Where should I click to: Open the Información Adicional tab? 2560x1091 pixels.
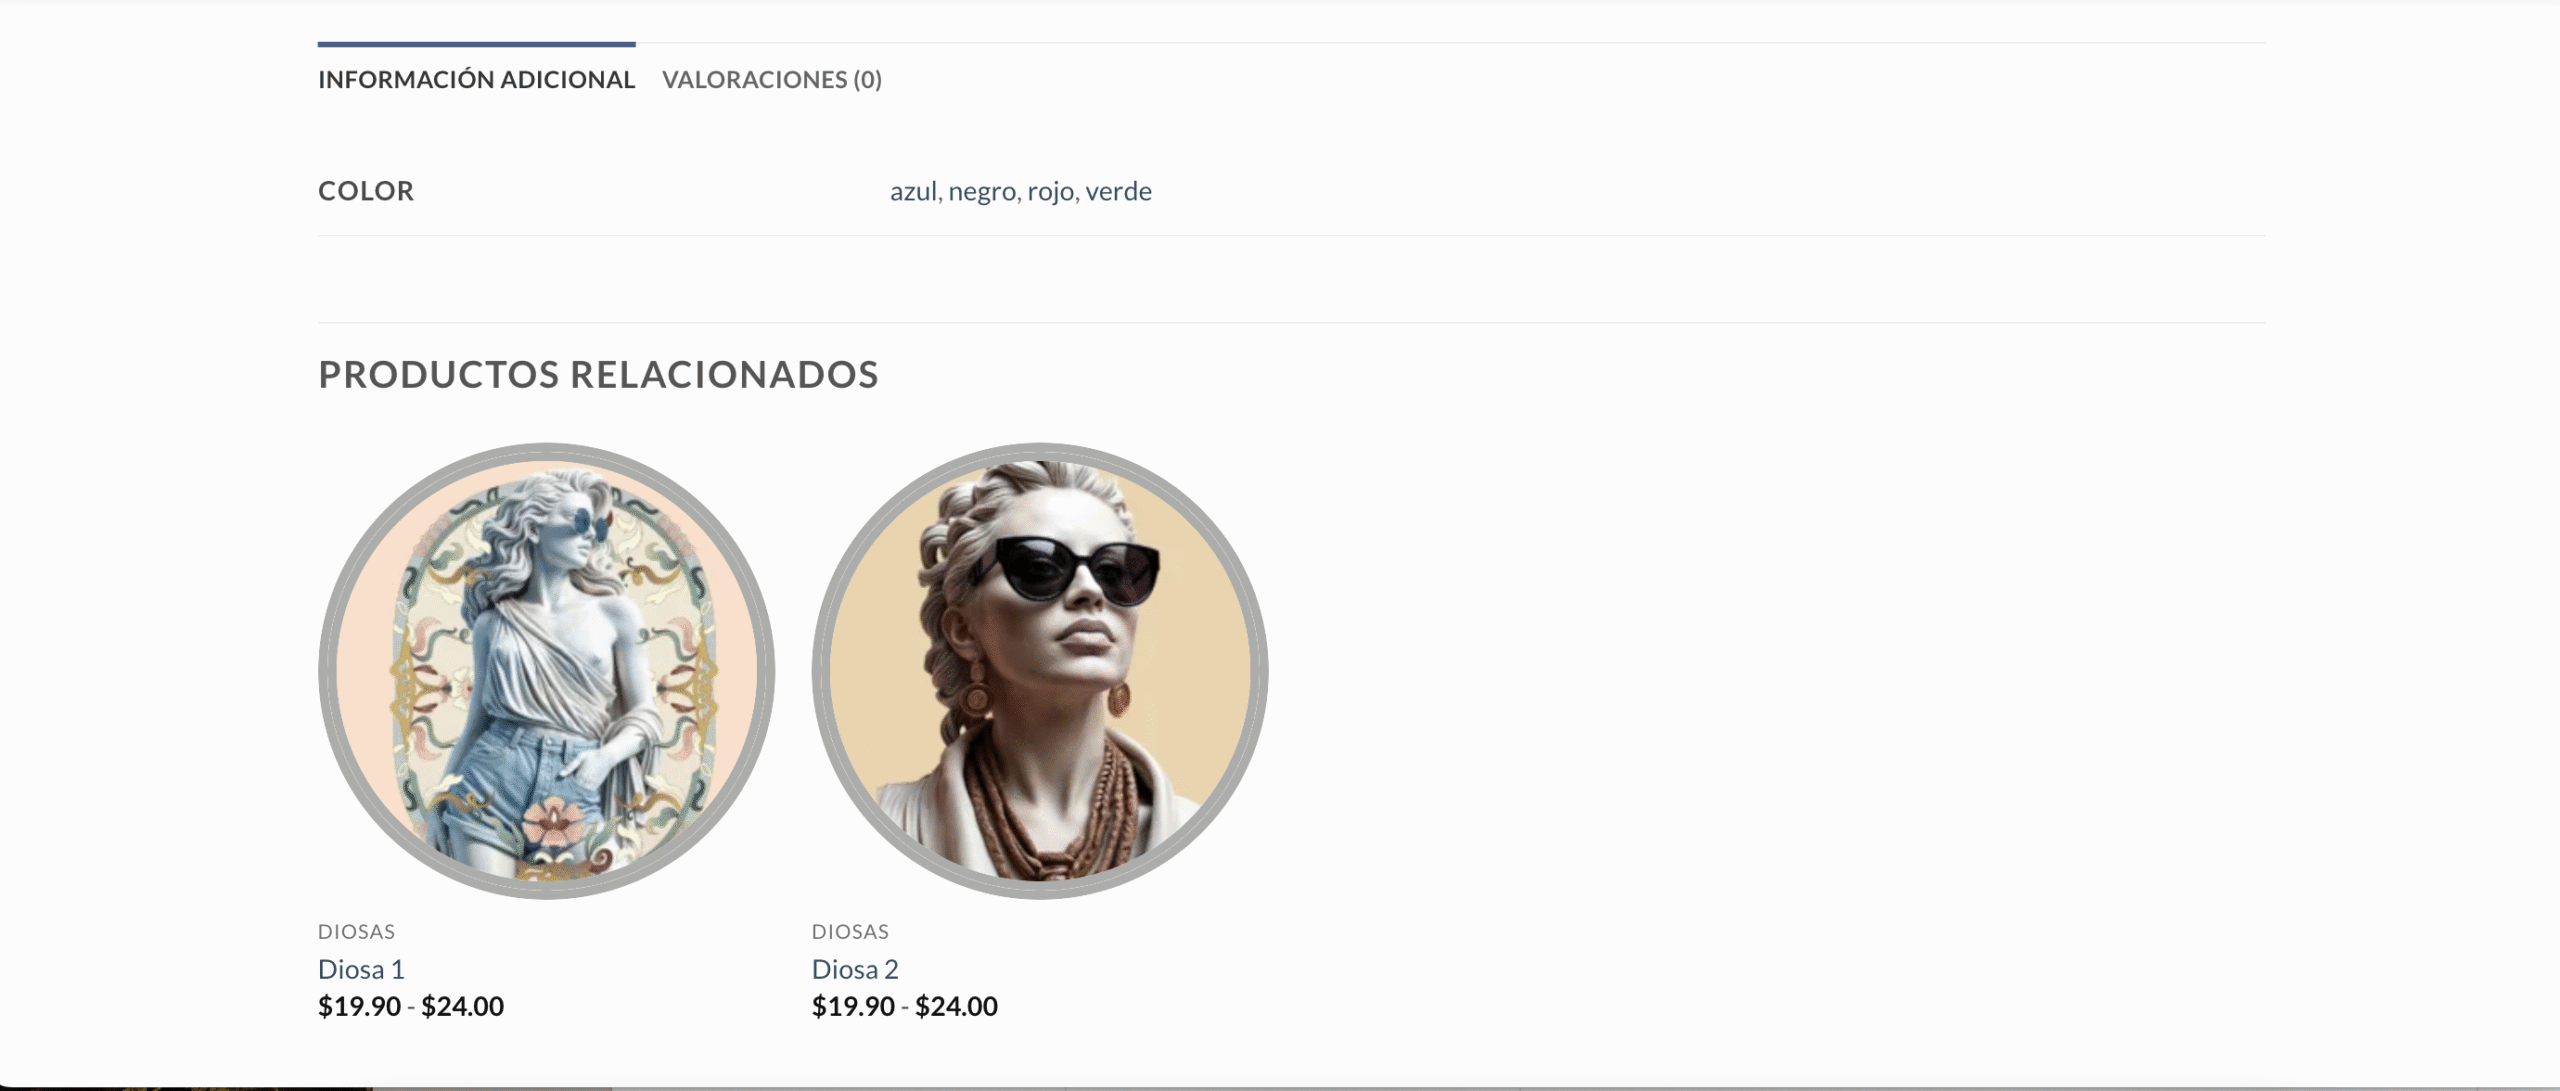pyautogui.click(x=476, y=79)
